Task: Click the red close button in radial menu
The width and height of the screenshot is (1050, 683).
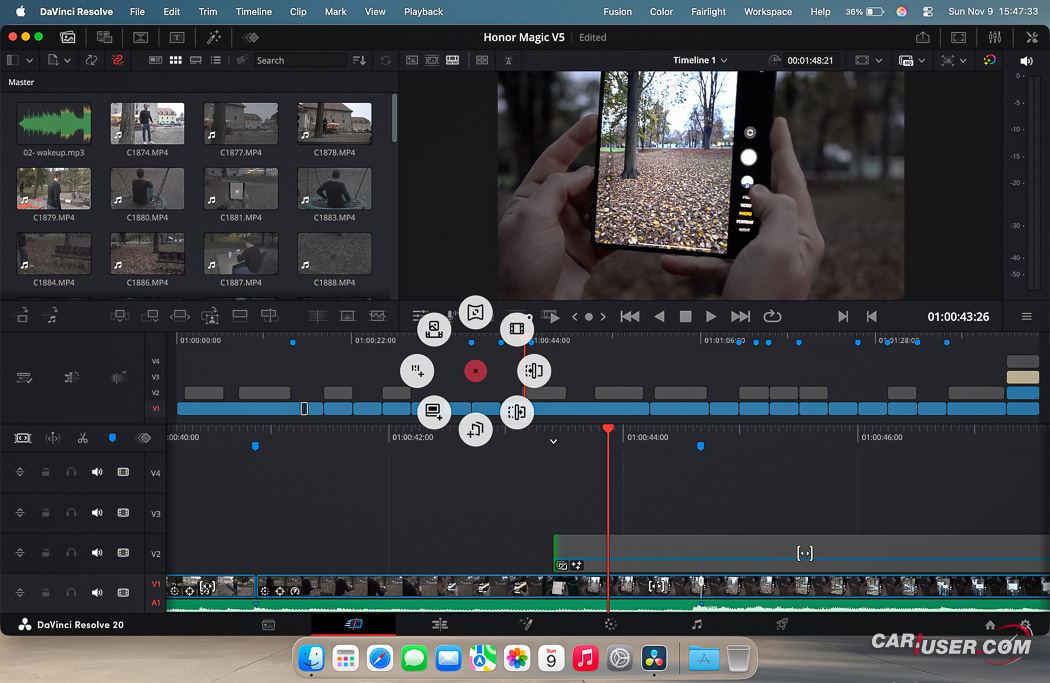Action: (476, 371)
